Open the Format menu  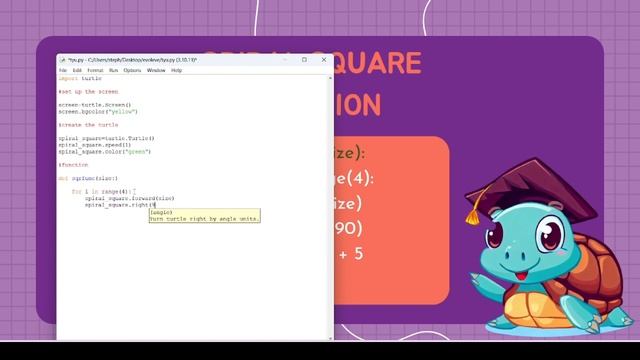95,70
